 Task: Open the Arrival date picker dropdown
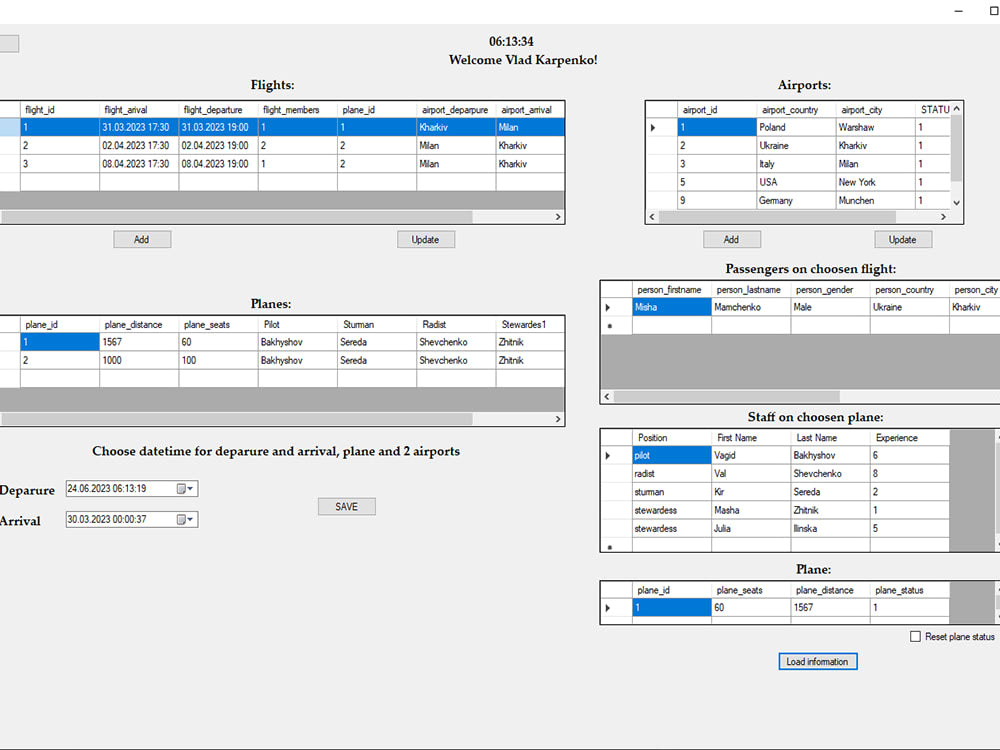coord(185,519)
